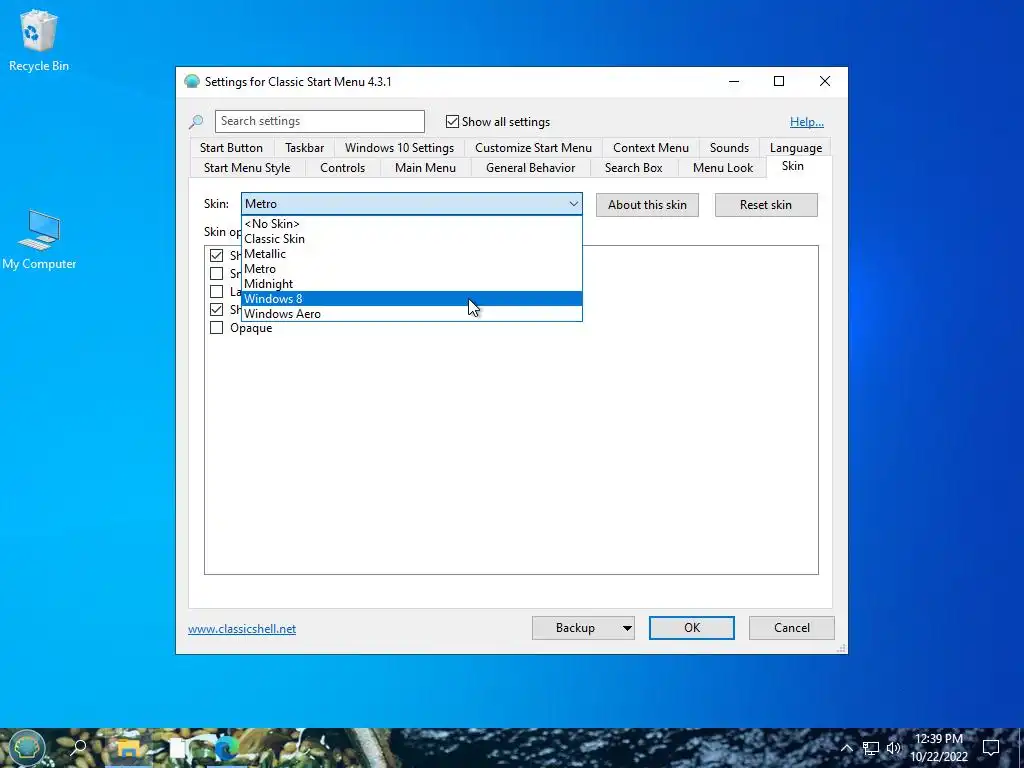Open the Sounds tab
The height and width of the screenshot is (768, 1024).
[729, 148]
